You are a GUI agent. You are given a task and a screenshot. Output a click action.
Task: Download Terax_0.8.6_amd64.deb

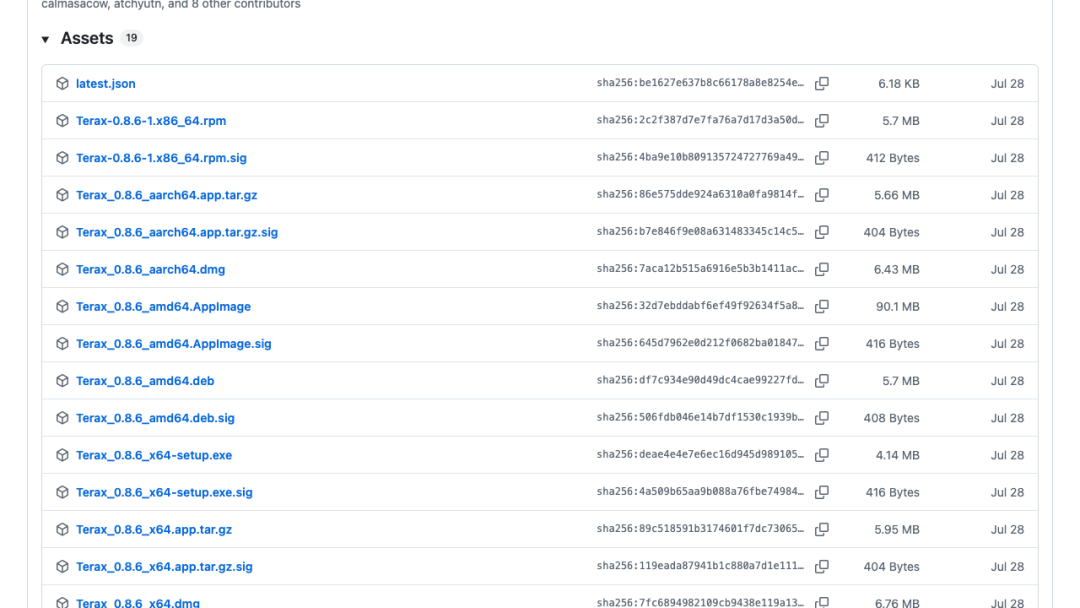(x=145, y=381)
